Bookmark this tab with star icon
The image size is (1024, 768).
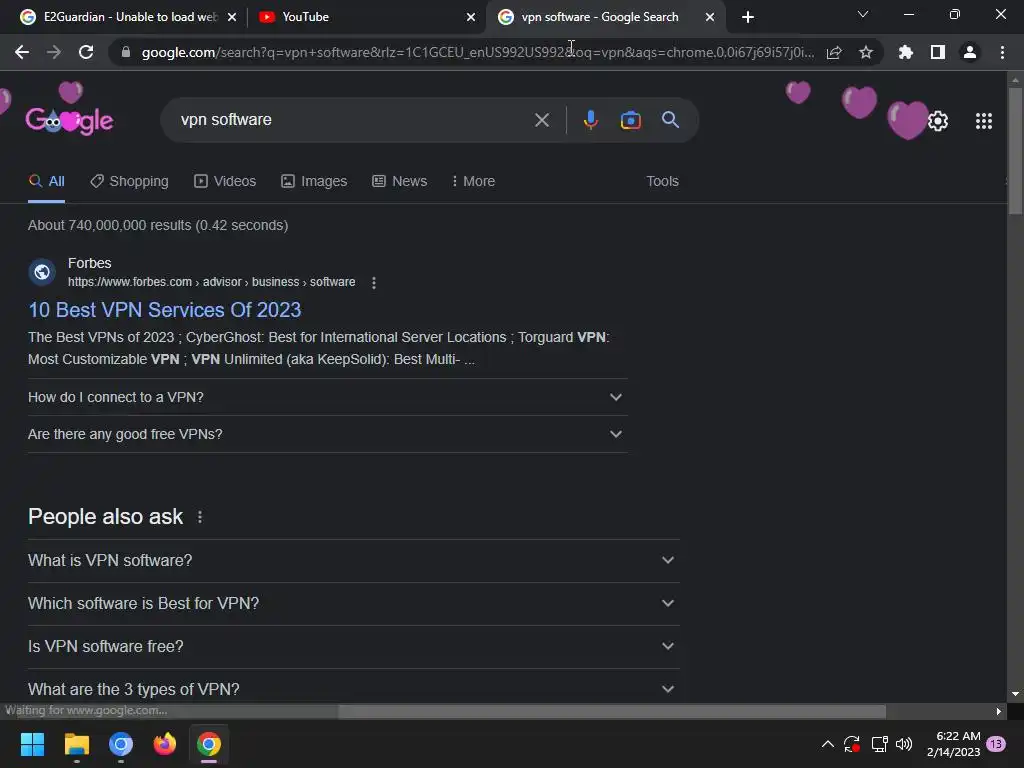point(866,52)
